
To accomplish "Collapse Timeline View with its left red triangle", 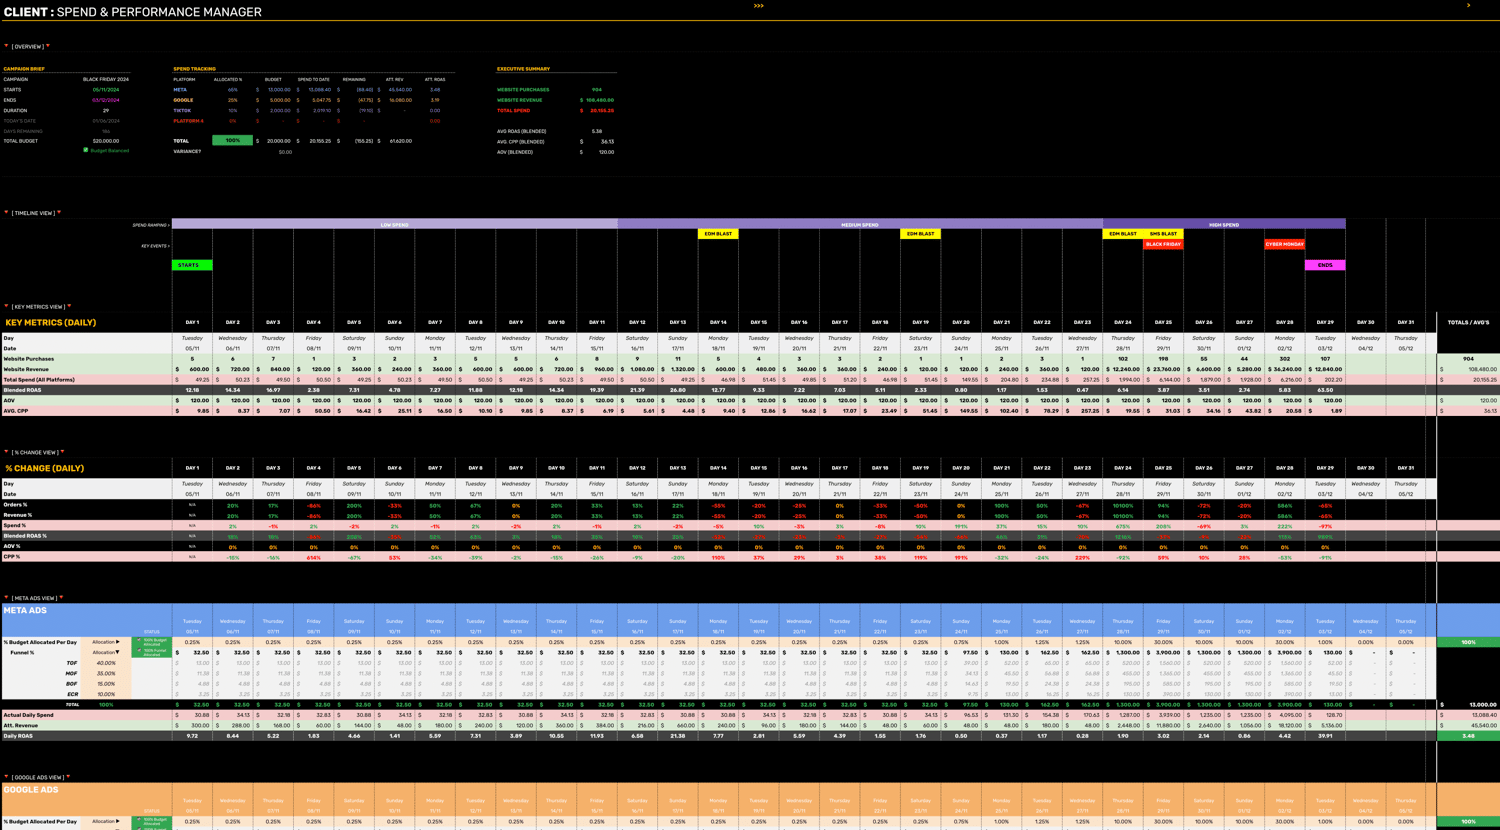I will (x=6, y=212).
